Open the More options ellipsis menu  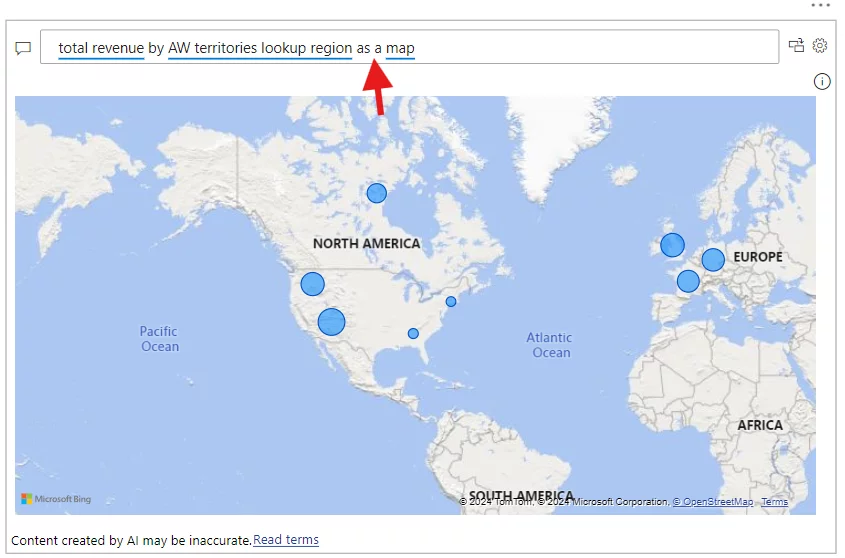point(821,5)
